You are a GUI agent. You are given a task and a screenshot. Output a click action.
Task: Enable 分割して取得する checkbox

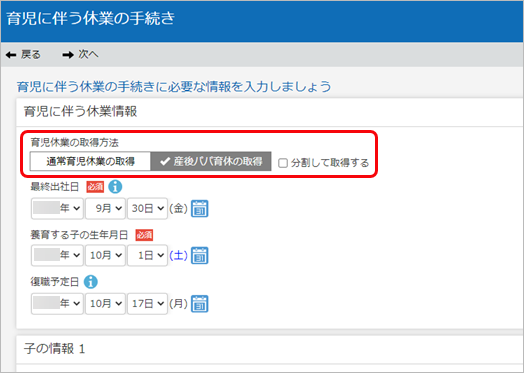[283, 163]
